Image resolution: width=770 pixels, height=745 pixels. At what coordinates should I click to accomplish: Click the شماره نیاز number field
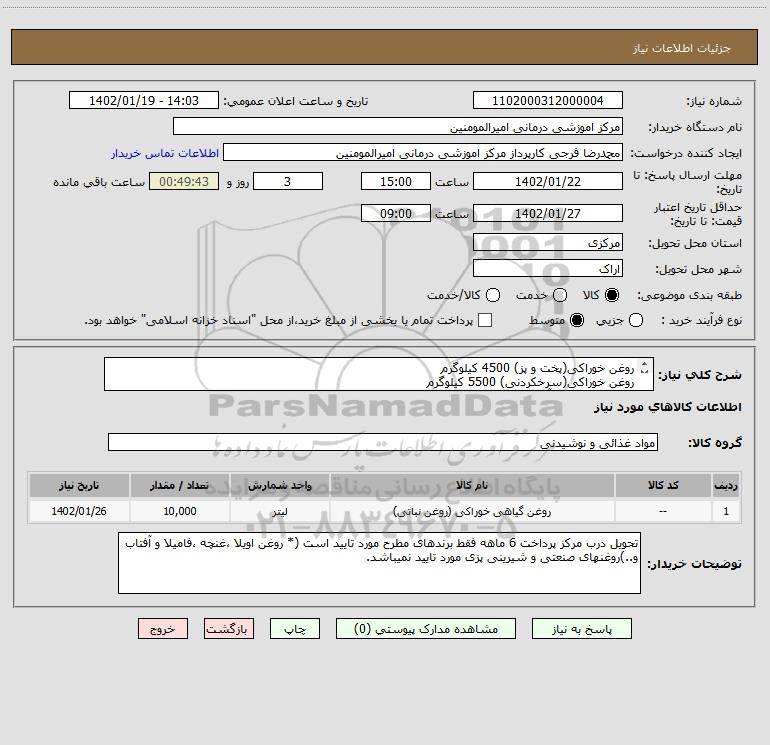(548, 100)
